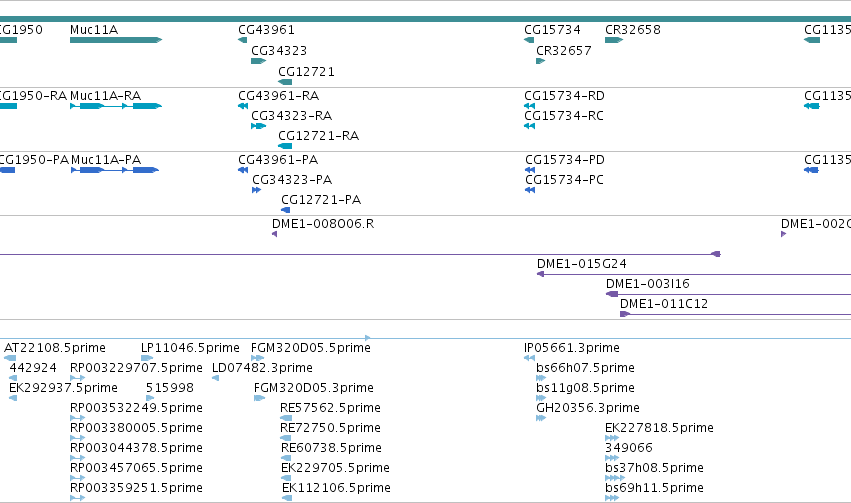This screenshot has width=851, height=503.
Task: Select the Muc11A-RA transcript glyph
Action: (x=116, y=106)
